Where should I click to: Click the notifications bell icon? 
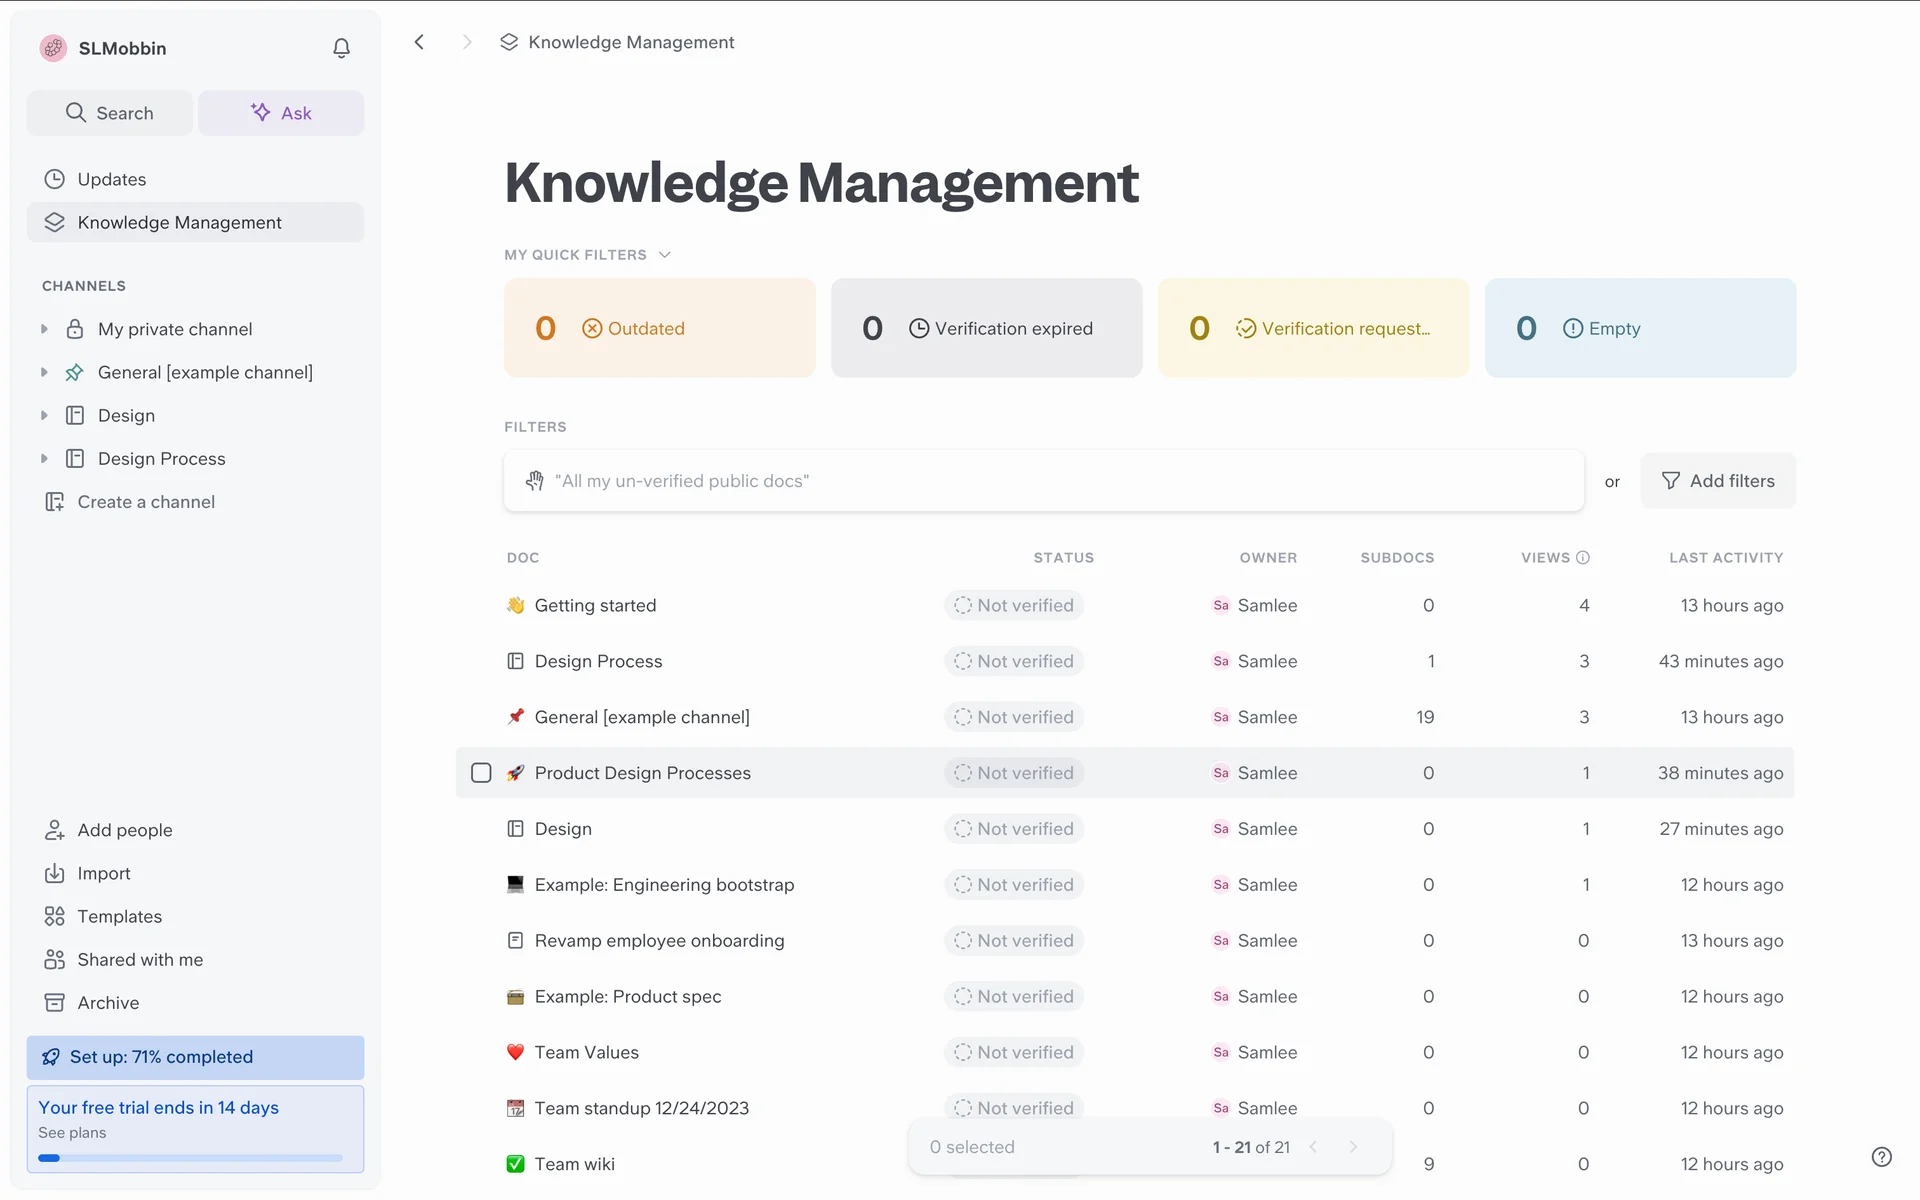tap(341, 48)
